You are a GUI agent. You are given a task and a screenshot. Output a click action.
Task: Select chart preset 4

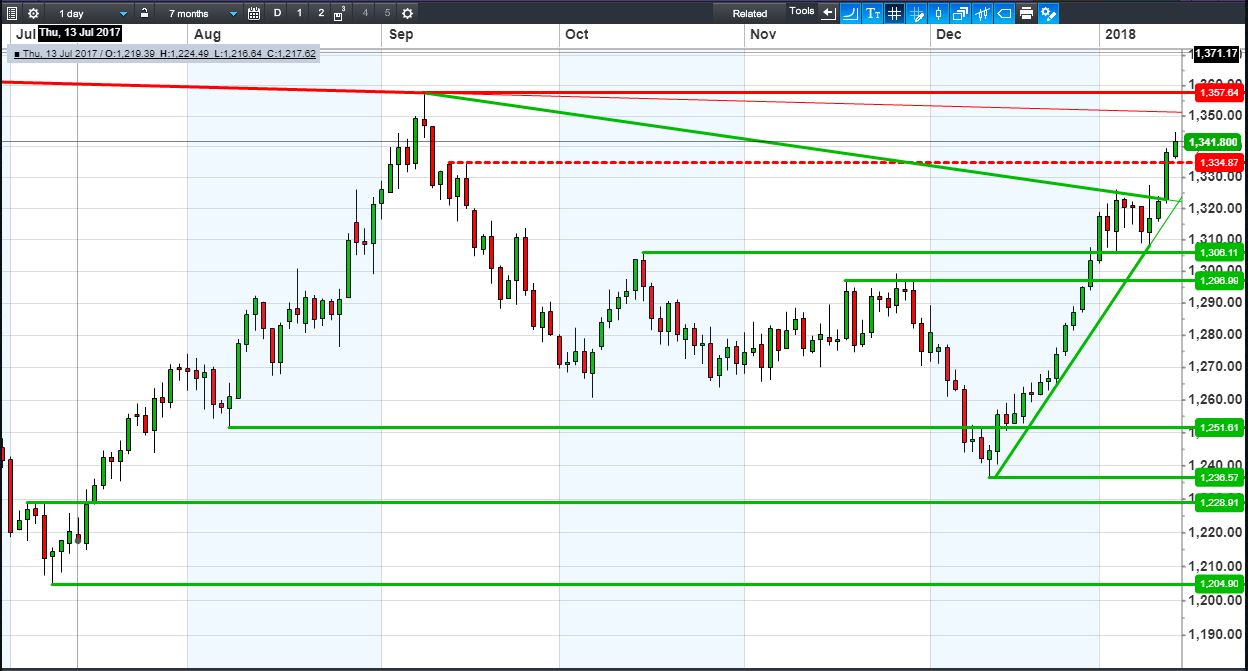click(x=365, y=13)
